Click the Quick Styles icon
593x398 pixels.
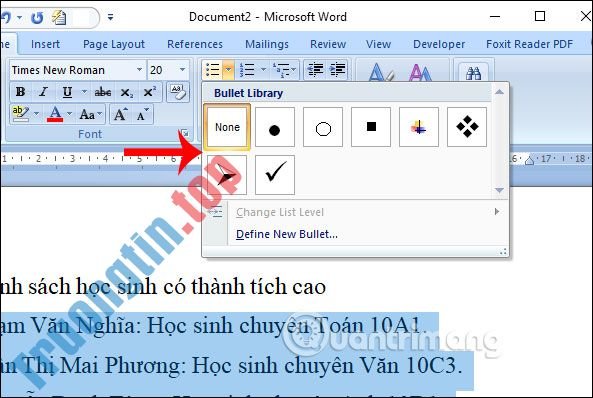pos(380,72)
